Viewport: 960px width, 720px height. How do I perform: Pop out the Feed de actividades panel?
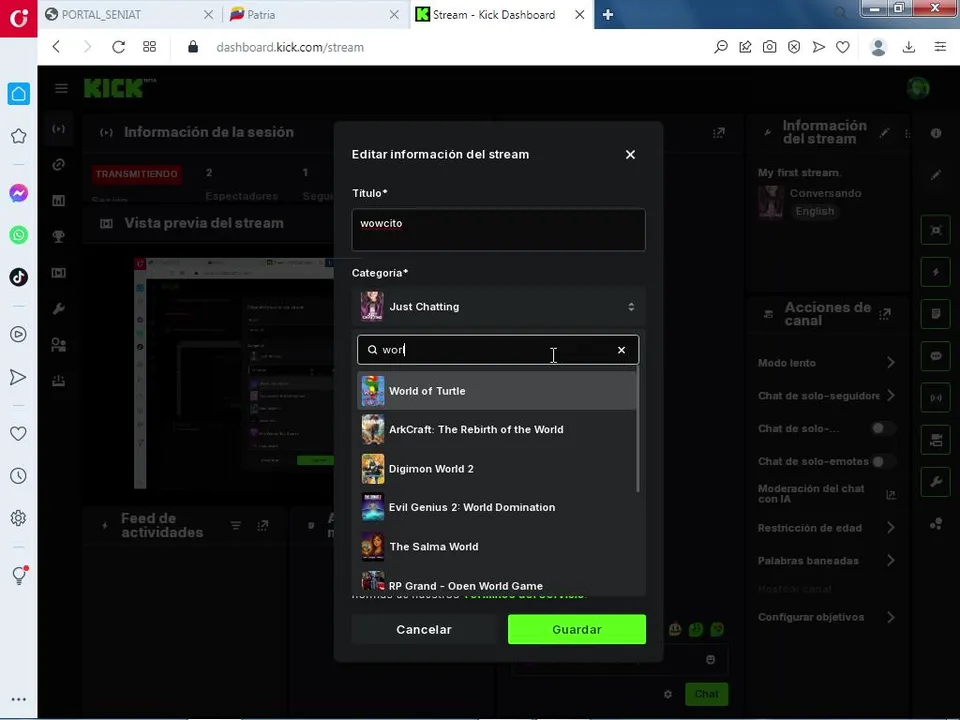pos(263,525)
